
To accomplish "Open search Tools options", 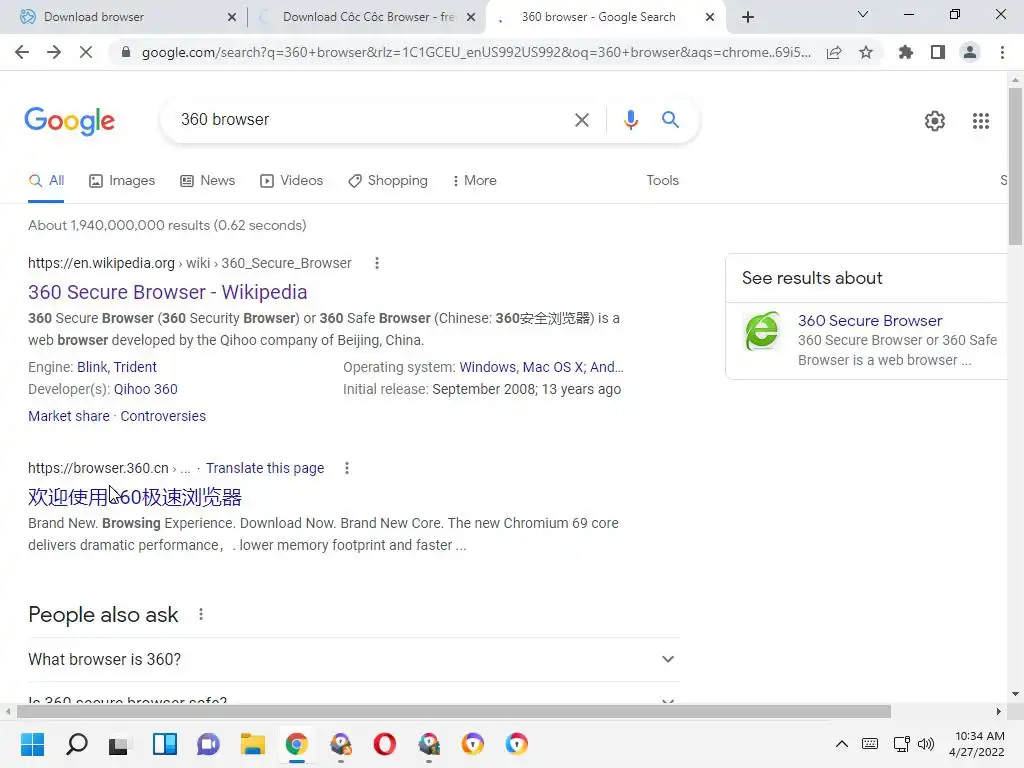I will point(662,181).
